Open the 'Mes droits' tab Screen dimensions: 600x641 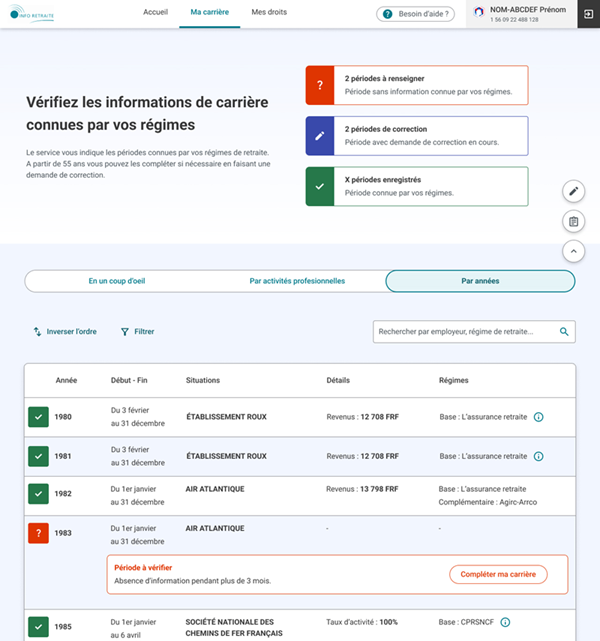(x=269, y=14)
